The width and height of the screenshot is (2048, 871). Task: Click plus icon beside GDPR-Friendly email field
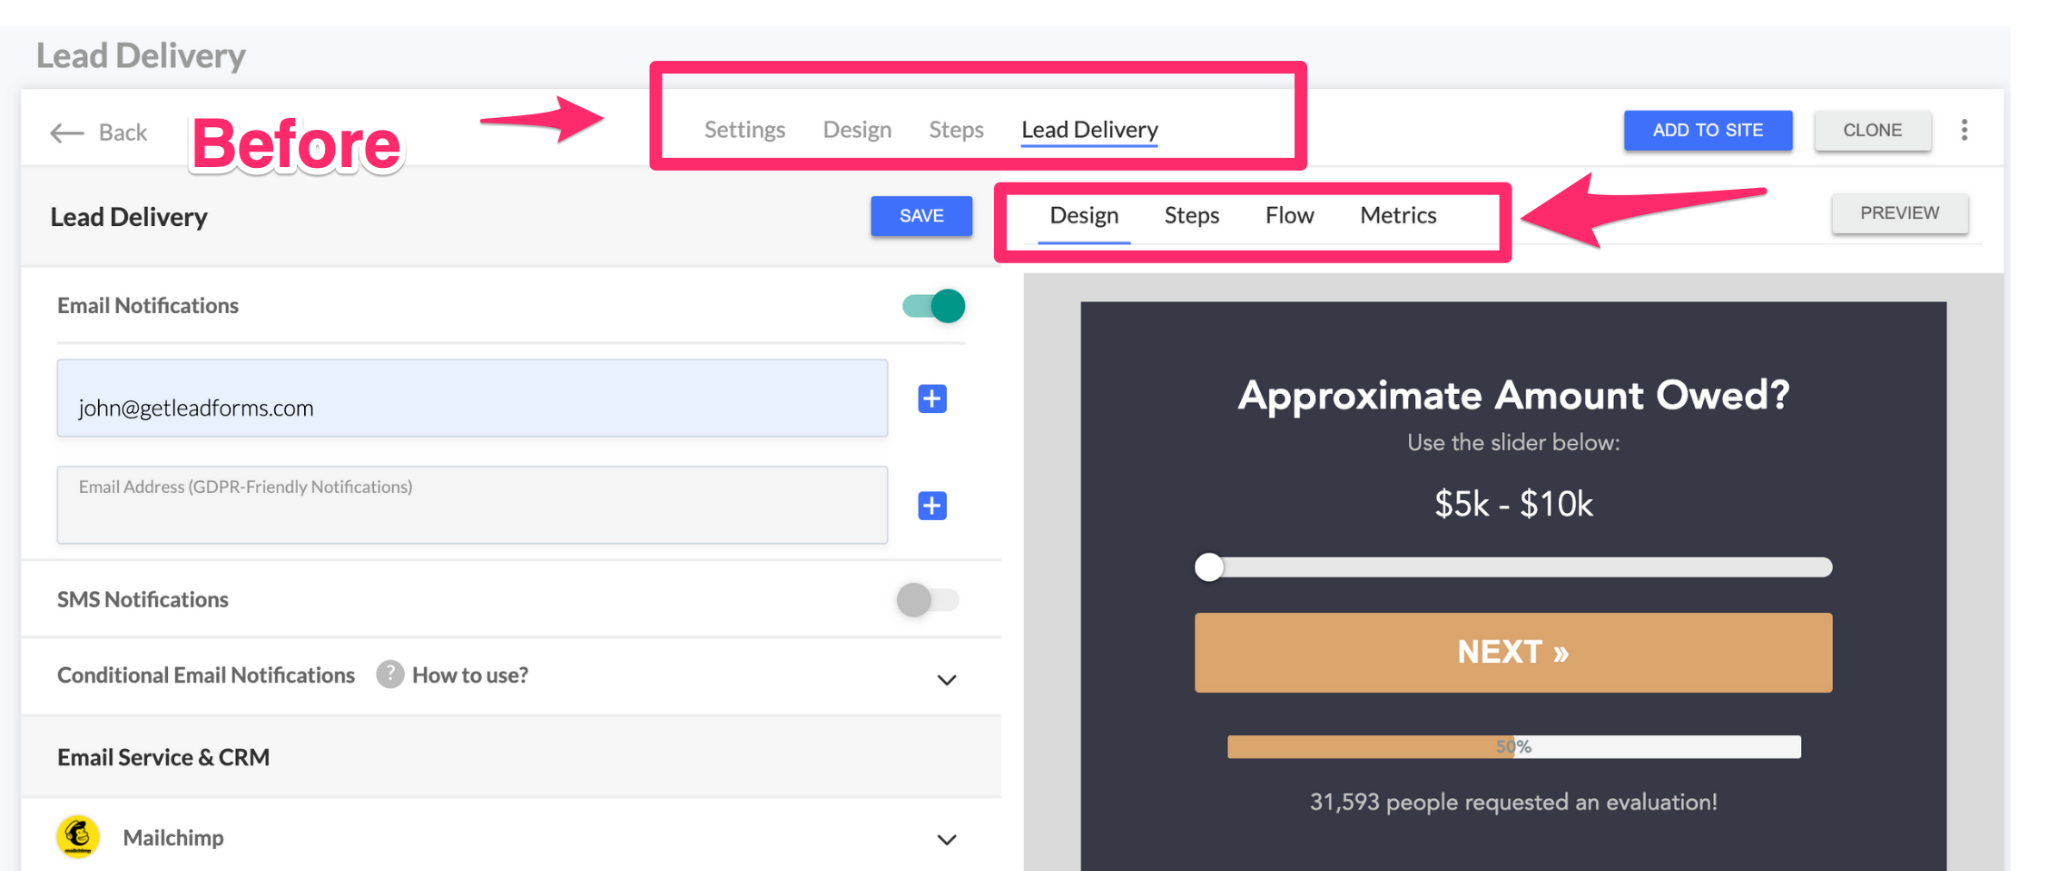click(x=932, y=506)
